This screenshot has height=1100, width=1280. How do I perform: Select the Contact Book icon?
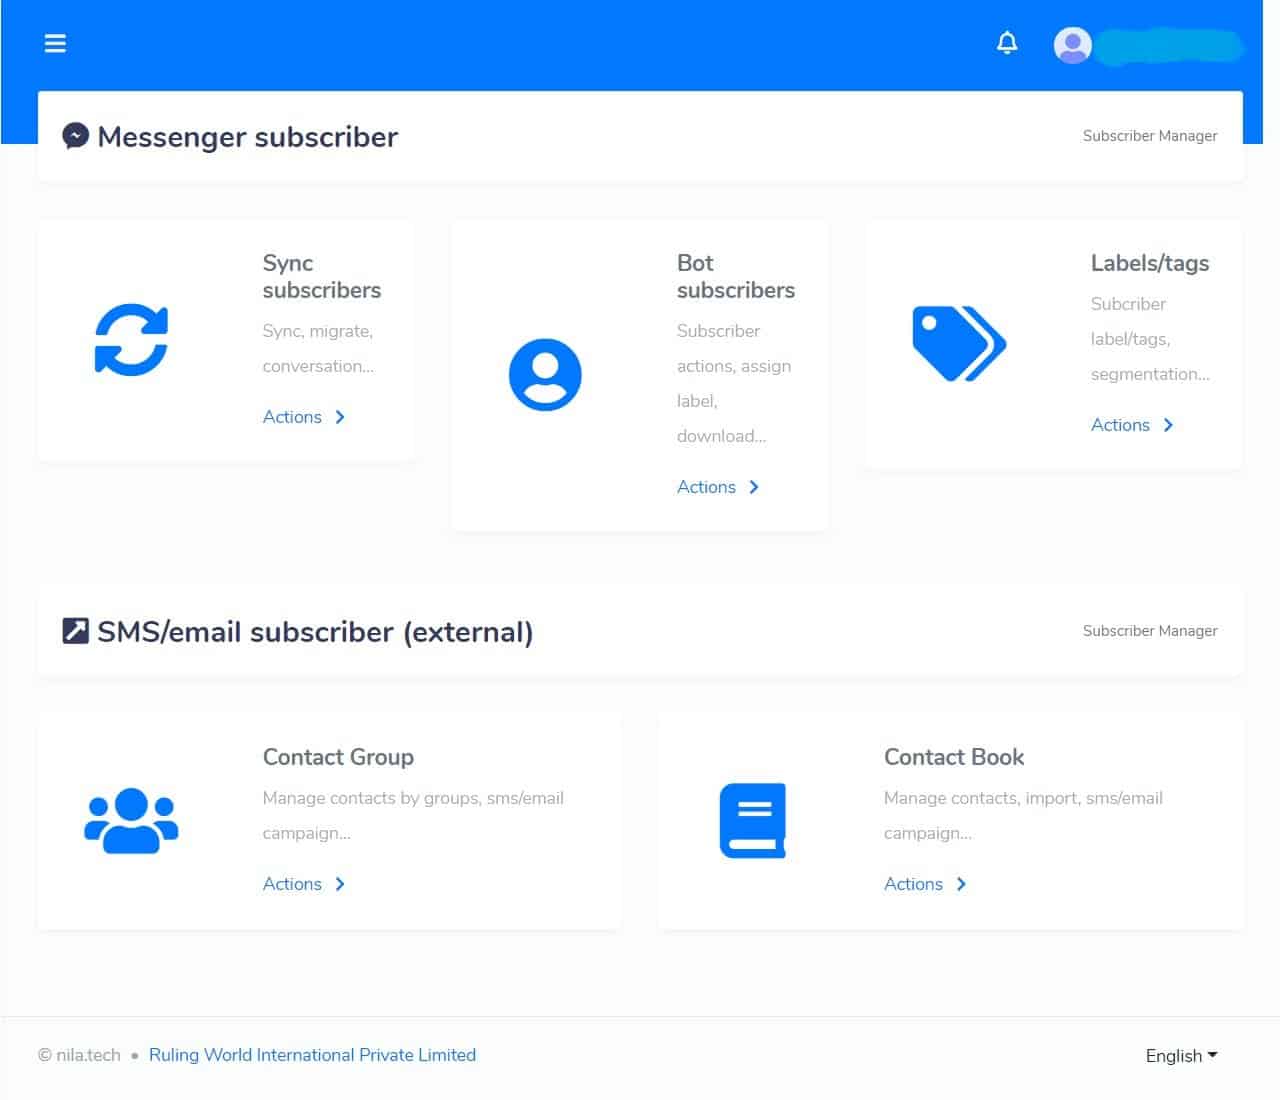752,821
